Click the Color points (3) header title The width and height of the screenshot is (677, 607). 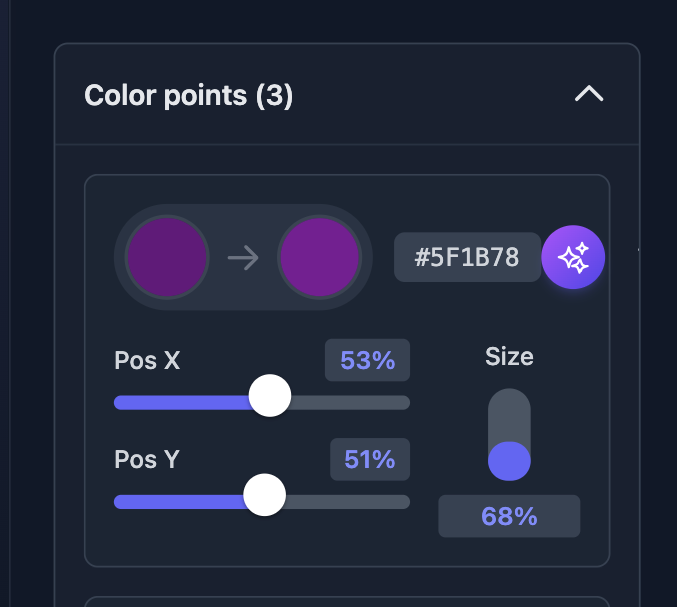point(188,96)
